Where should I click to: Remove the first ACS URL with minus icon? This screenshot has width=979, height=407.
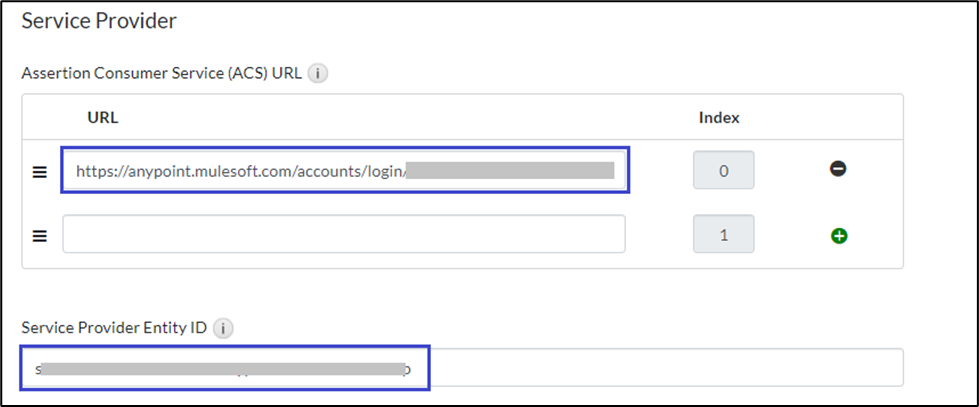(x=838, y=169)
